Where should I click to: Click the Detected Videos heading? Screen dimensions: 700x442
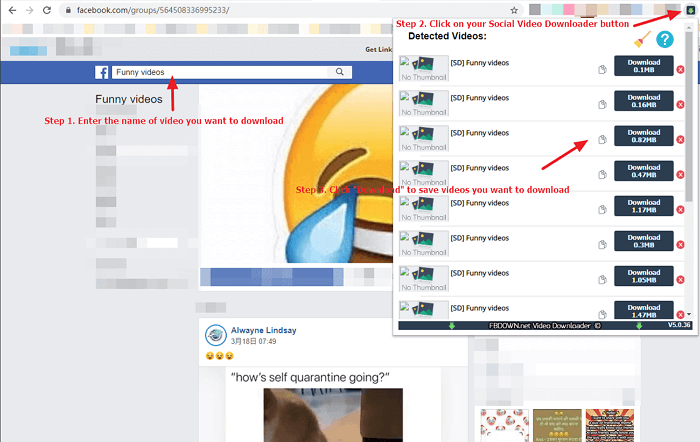click(447, 36)
